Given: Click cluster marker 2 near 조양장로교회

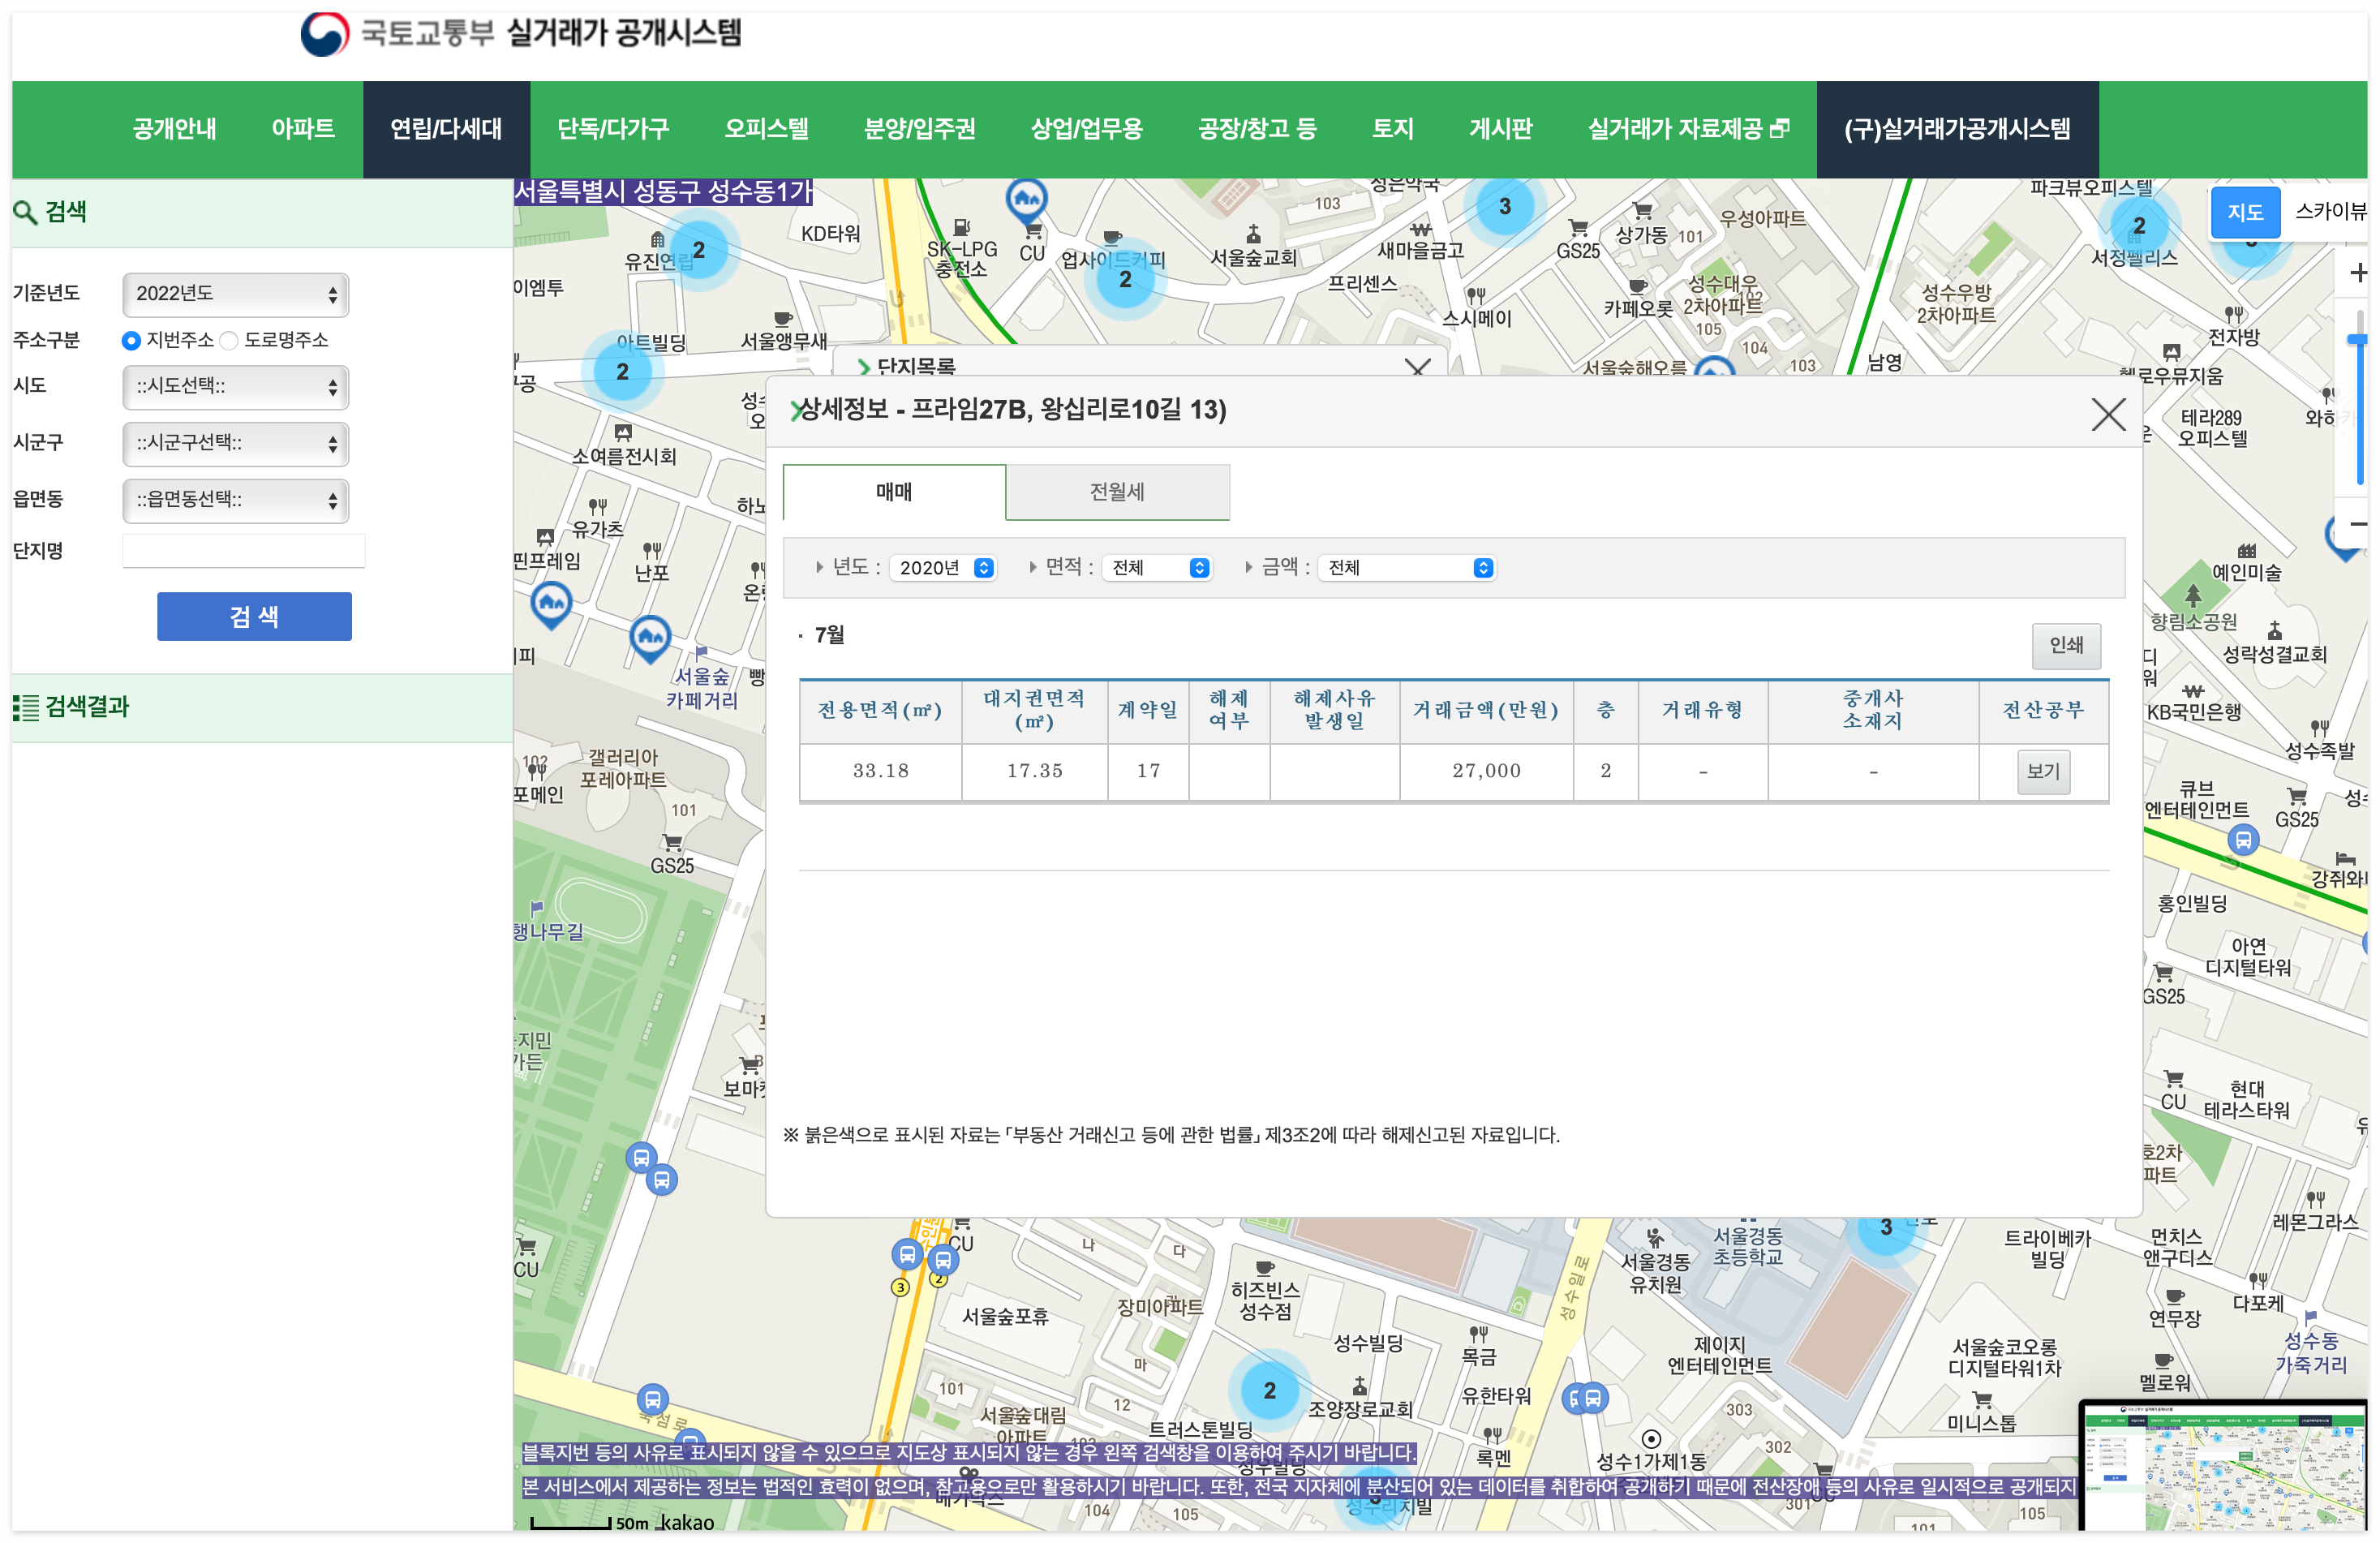Looking at the screenshot, I should click(x=1269, y=1390).
